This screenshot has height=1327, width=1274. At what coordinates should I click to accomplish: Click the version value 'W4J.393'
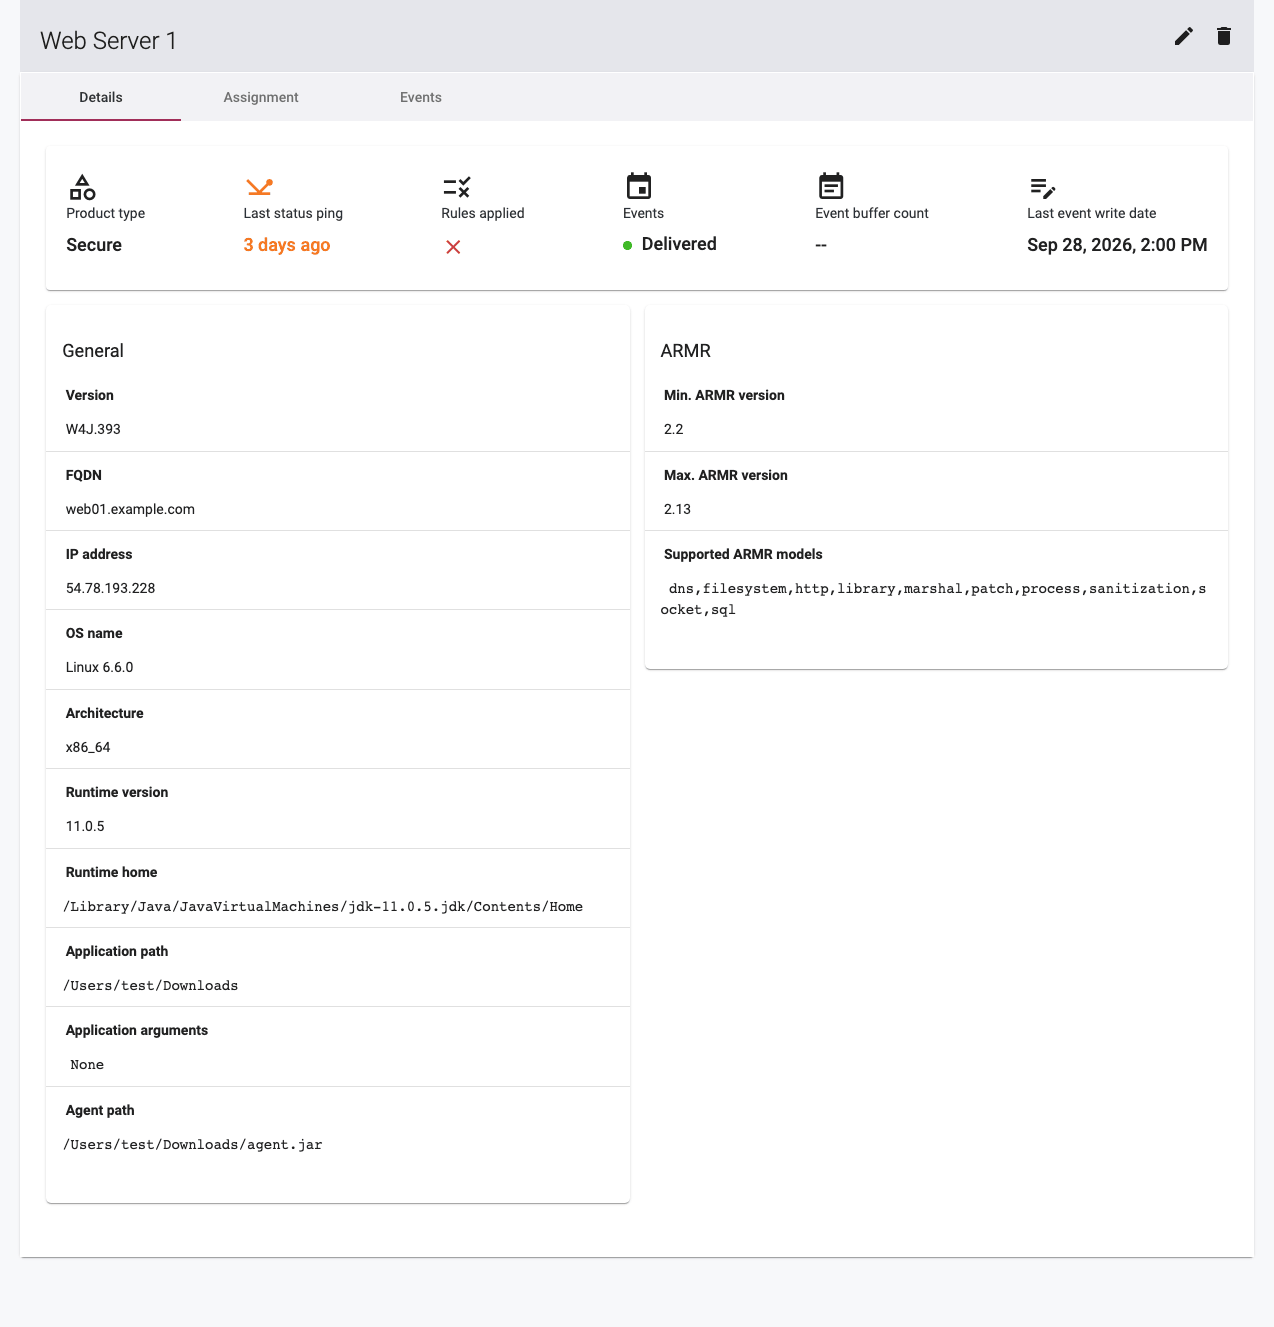[x=93, y=429]
